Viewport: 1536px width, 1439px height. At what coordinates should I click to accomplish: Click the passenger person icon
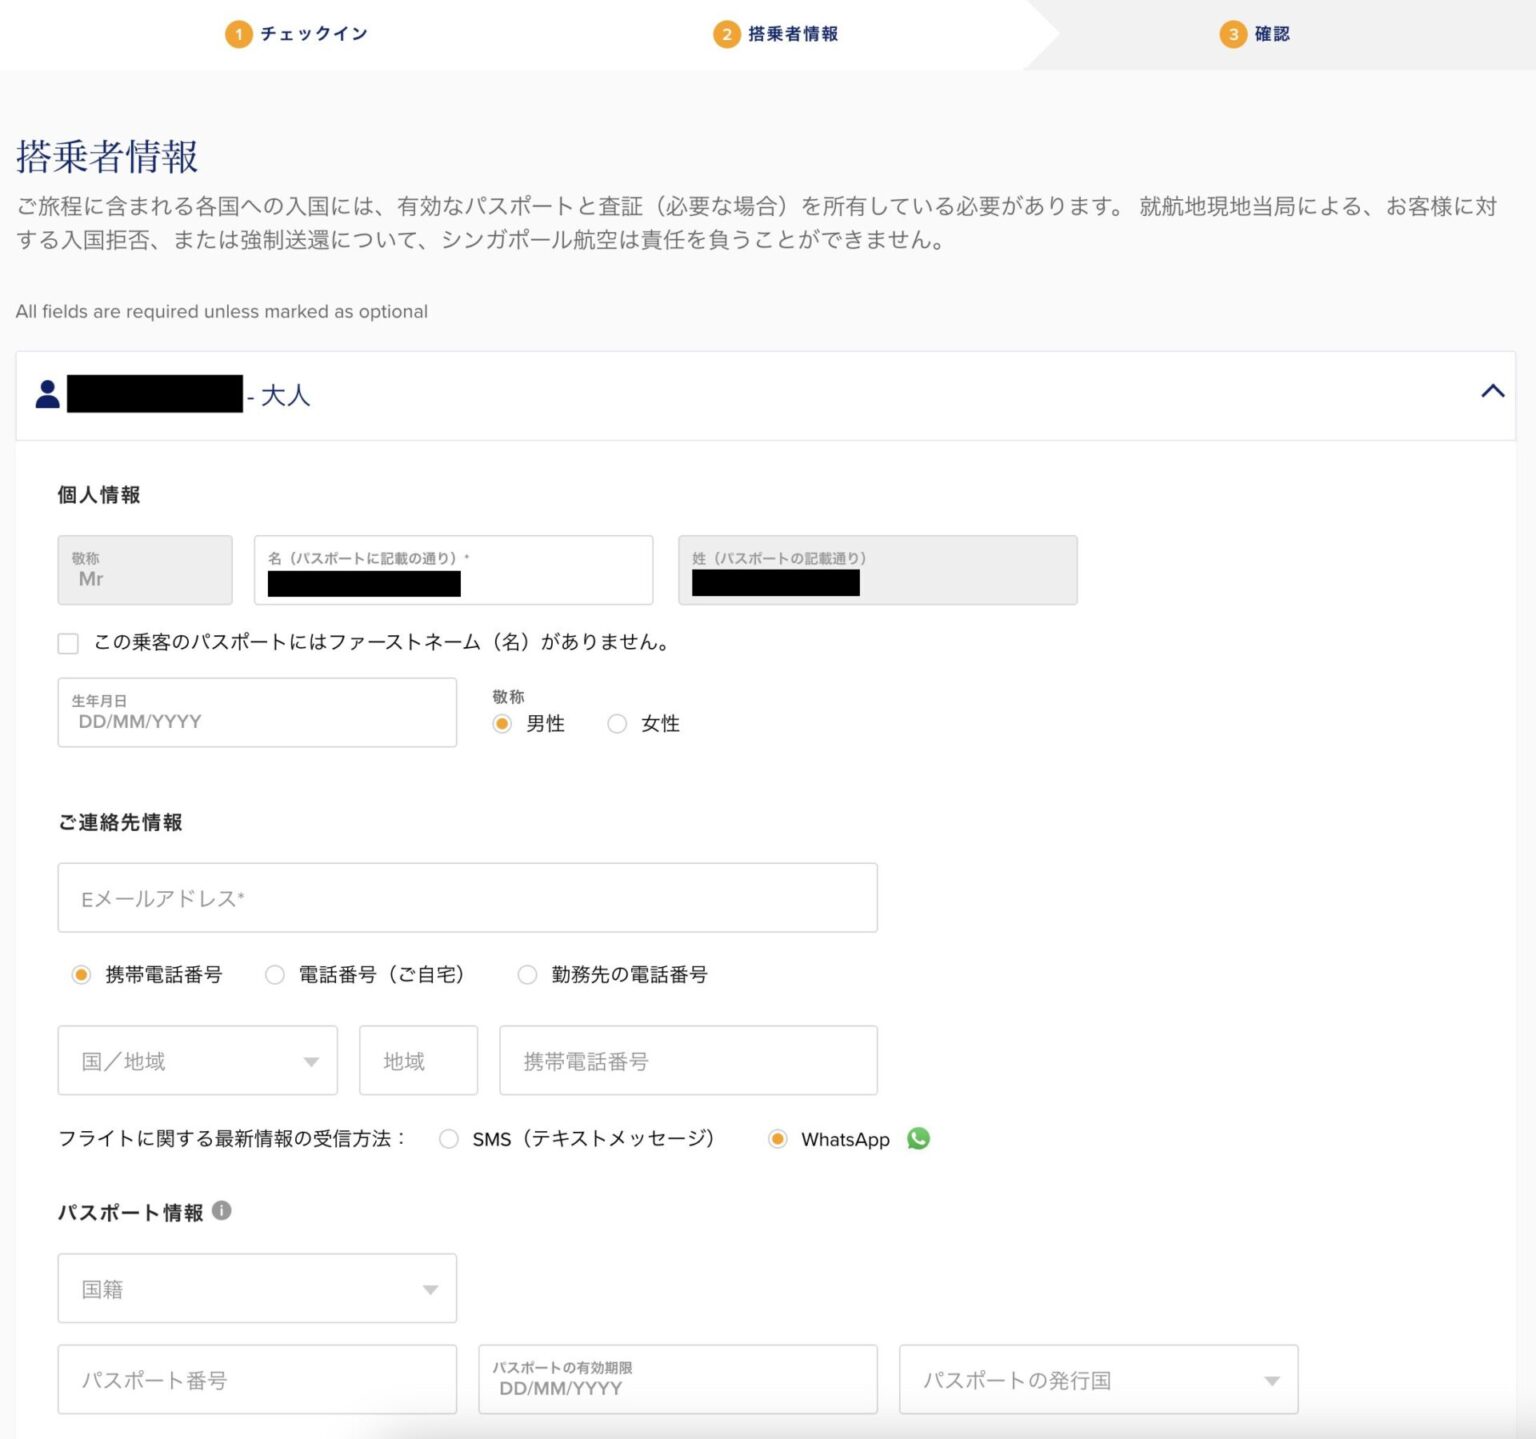[47, 394]
